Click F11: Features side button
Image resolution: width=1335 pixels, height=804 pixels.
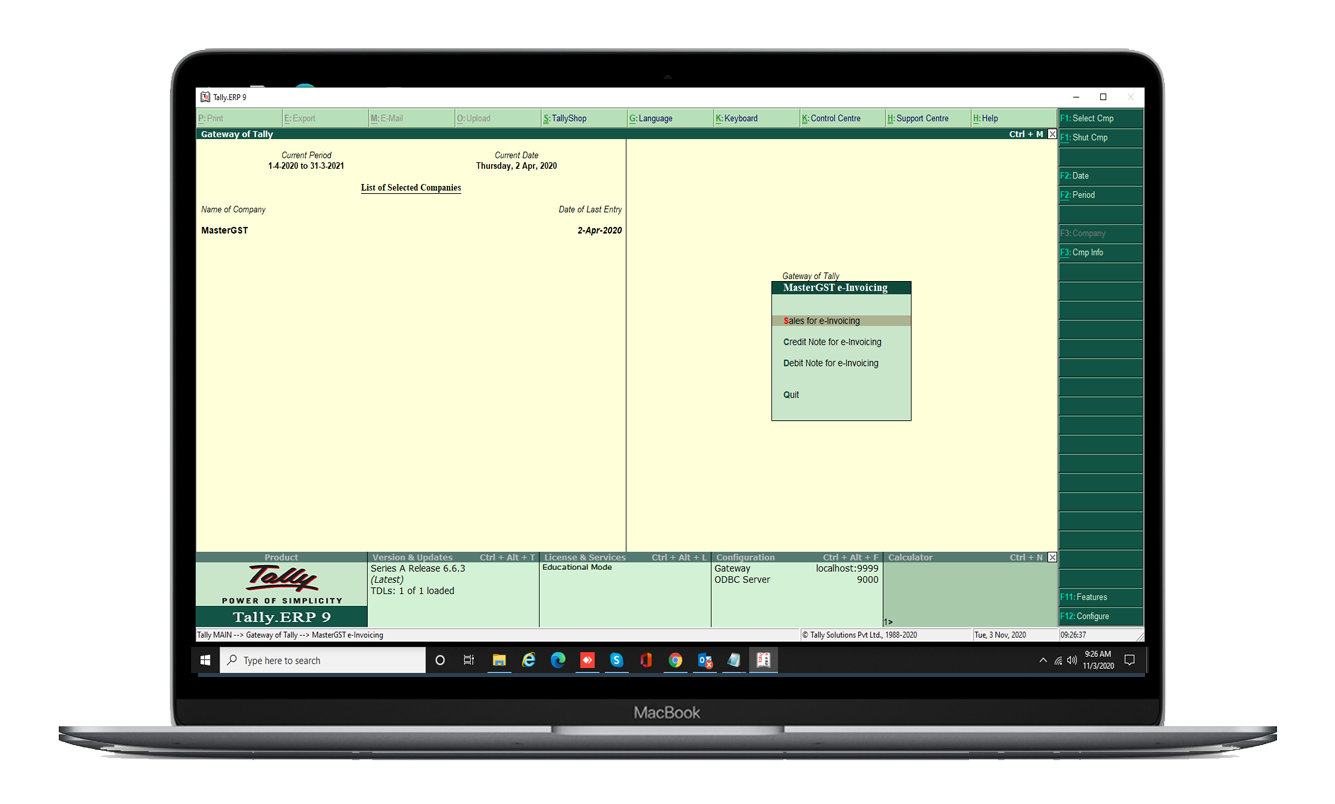coord(1101,597)
